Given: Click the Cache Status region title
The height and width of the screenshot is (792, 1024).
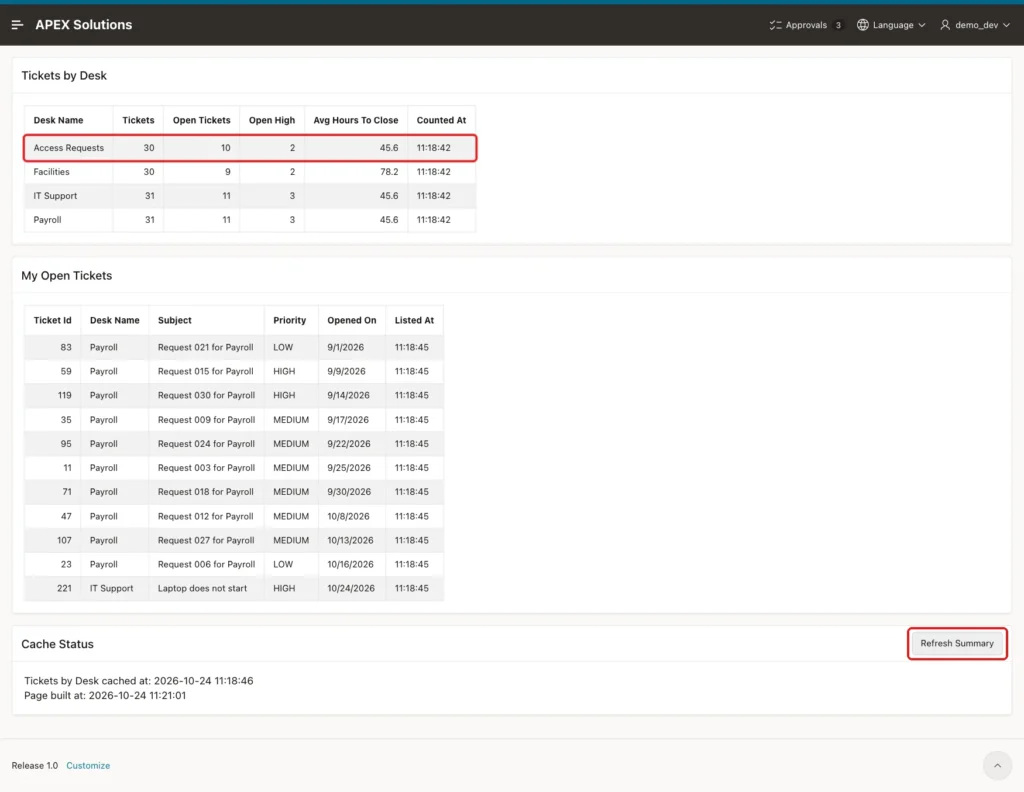Looking at the screenshot, I should pyautogui.click(x=57, y=644).
